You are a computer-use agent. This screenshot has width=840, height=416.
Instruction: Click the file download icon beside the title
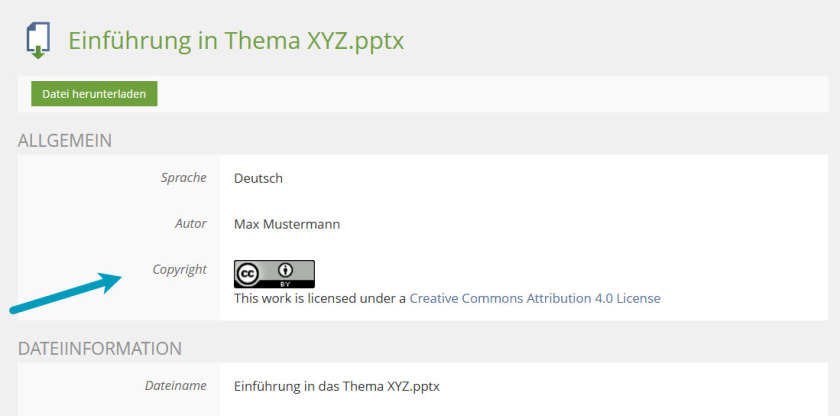(38, 40)
